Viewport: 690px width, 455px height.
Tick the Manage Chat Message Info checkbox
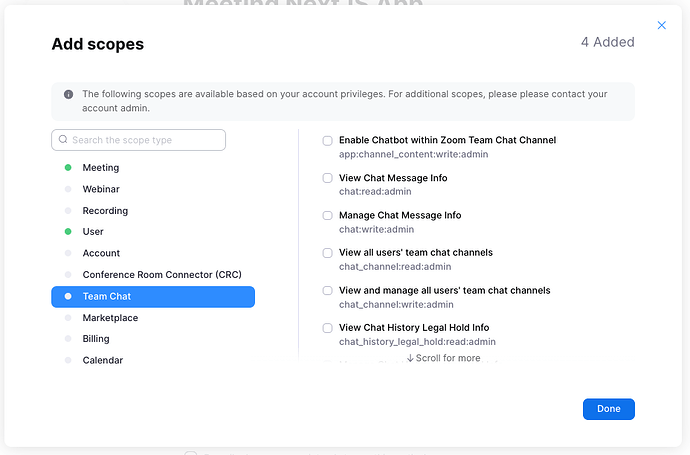pyautogui.click(x=327, y=215)
